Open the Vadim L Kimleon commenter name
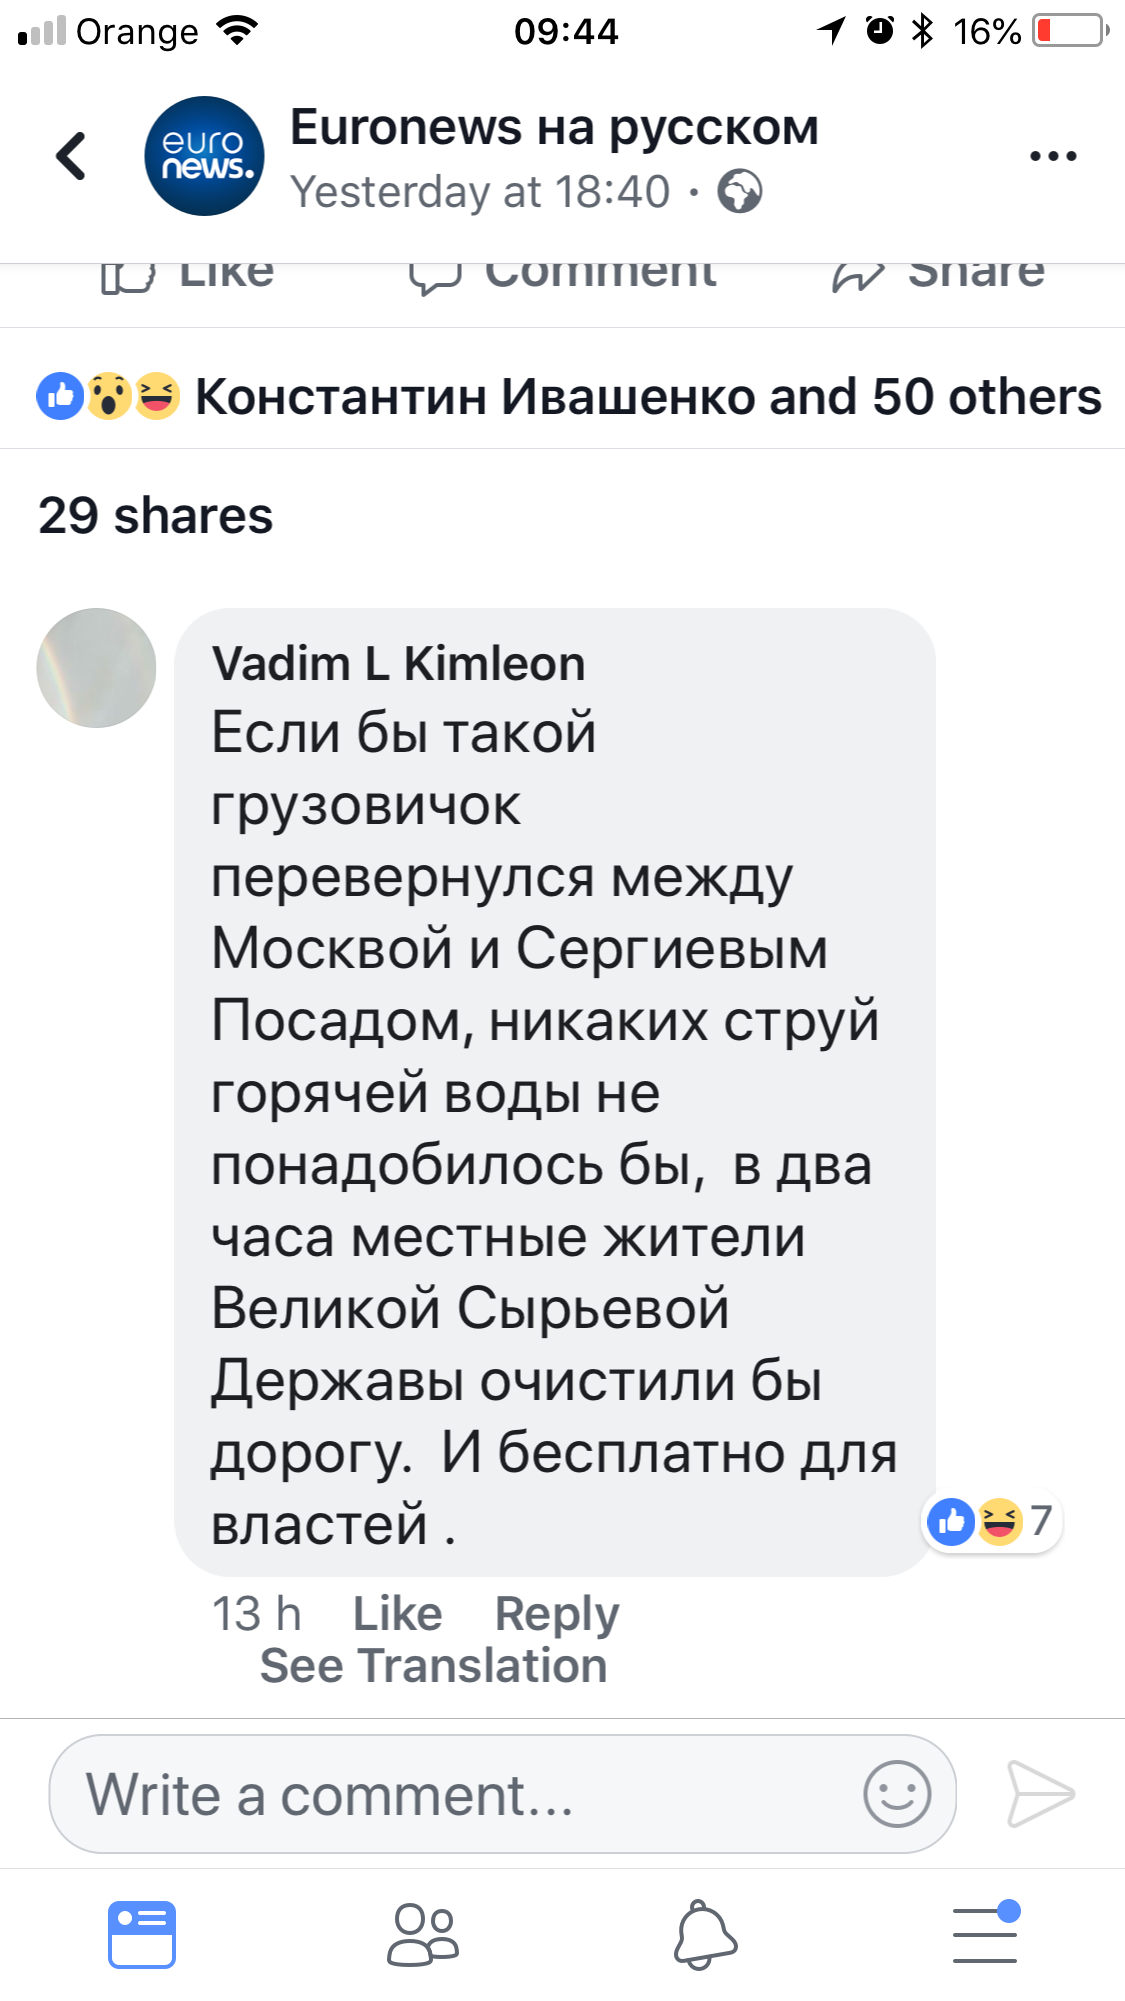This screenshot has height=2001, width=1125. click(398, 664)
